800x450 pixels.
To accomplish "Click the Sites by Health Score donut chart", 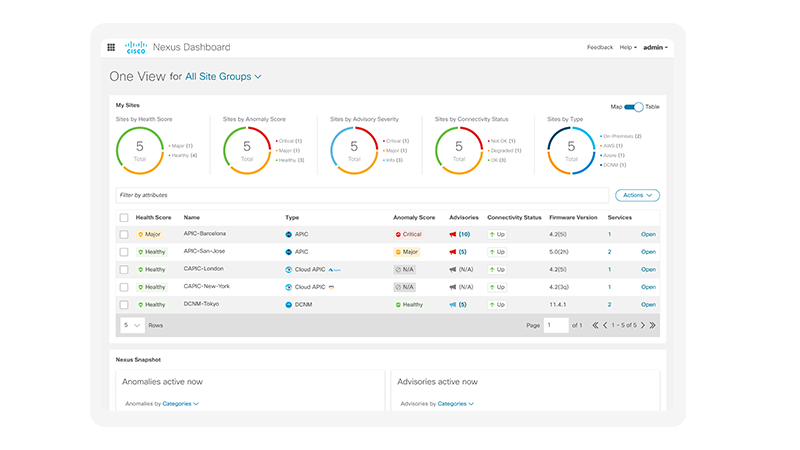I will tap(140, 151).
